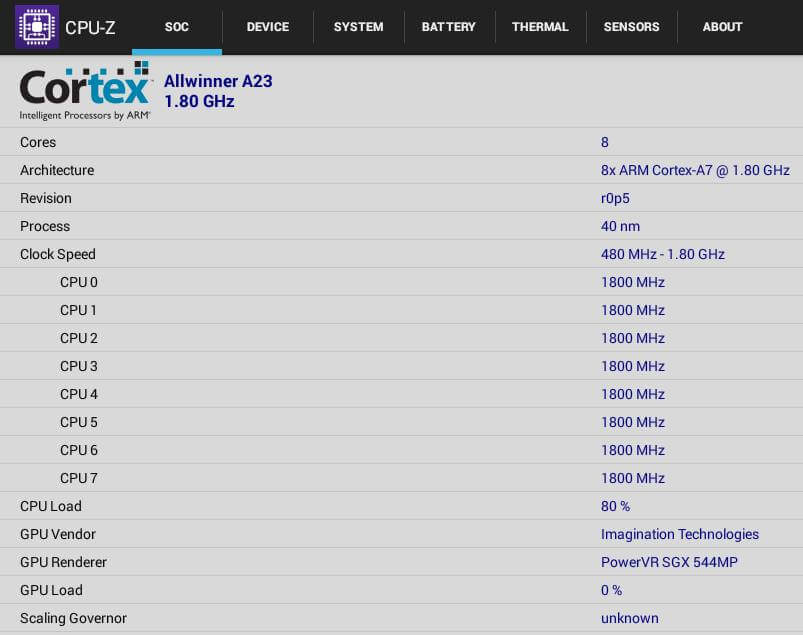The width and height of the screenshot is (803, 635).
Task: Click the CPU Load percentage row
Action: pyautogui.click(x=401, y=506)
